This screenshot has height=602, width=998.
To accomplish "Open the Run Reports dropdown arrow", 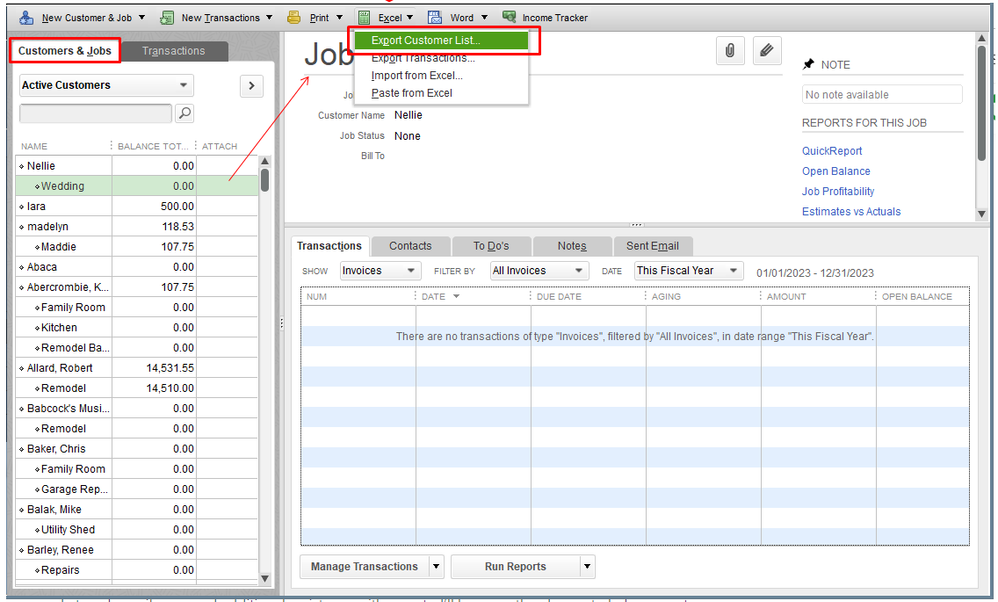I will (x=587, y=566).
